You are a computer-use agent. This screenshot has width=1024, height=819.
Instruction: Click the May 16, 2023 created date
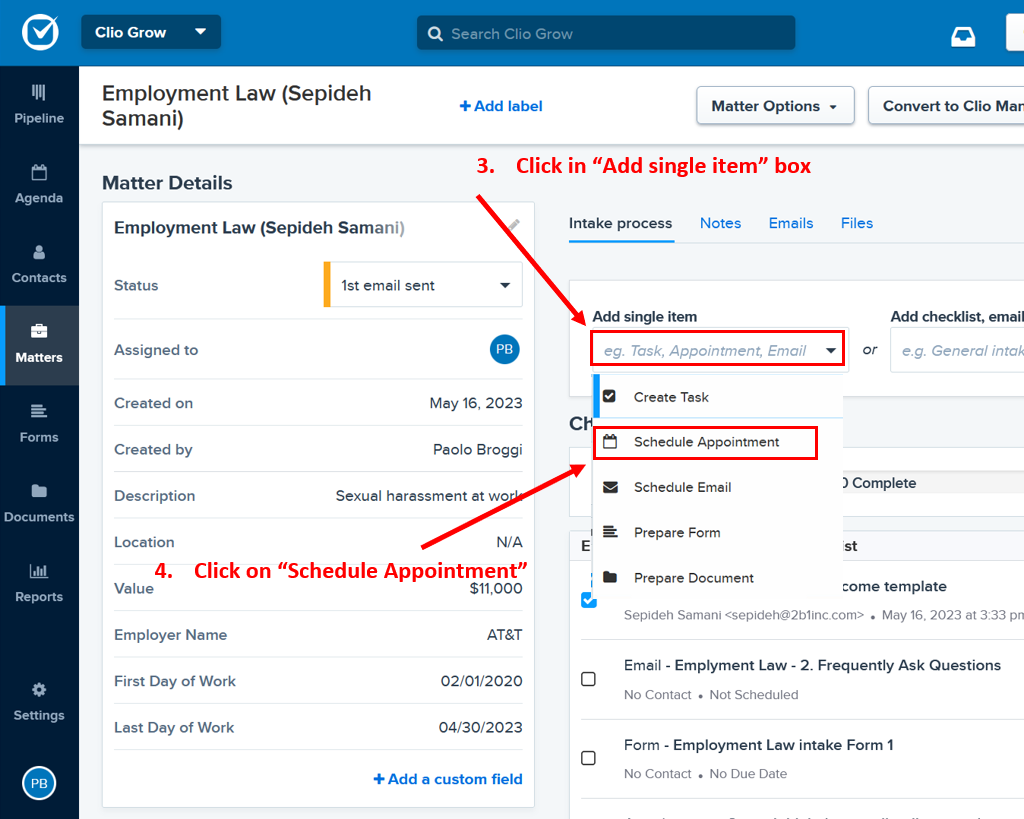[475, 403]
